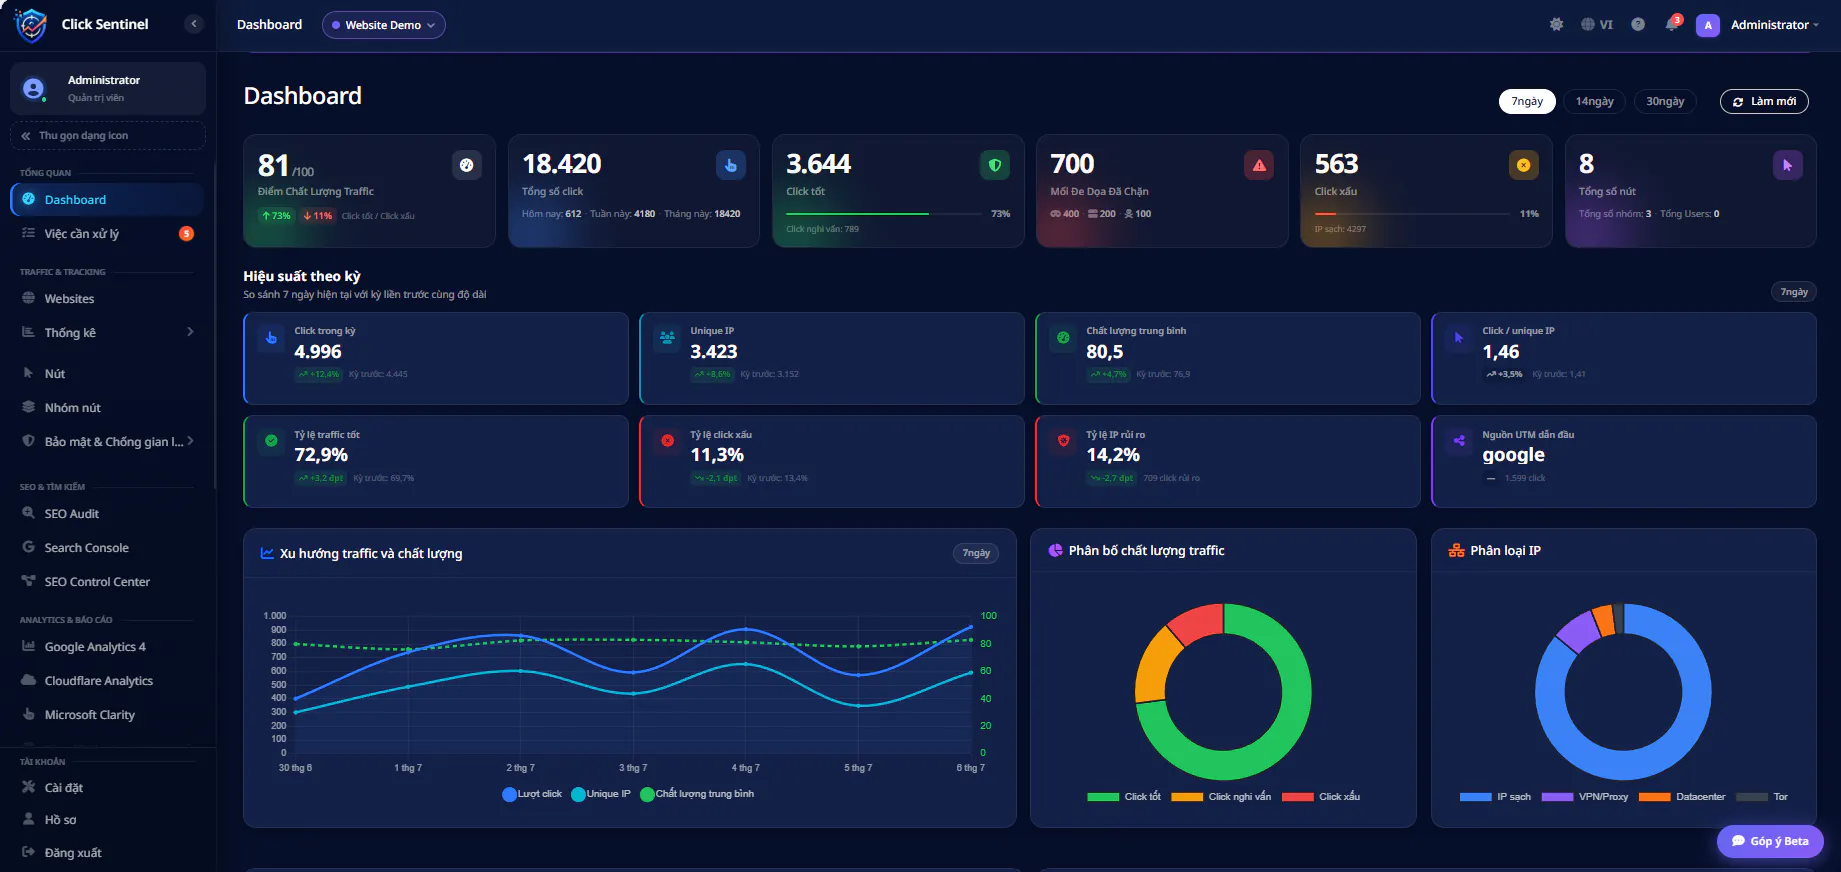
Task: Click the Unique IP users icon
Action: coord(667,338)
